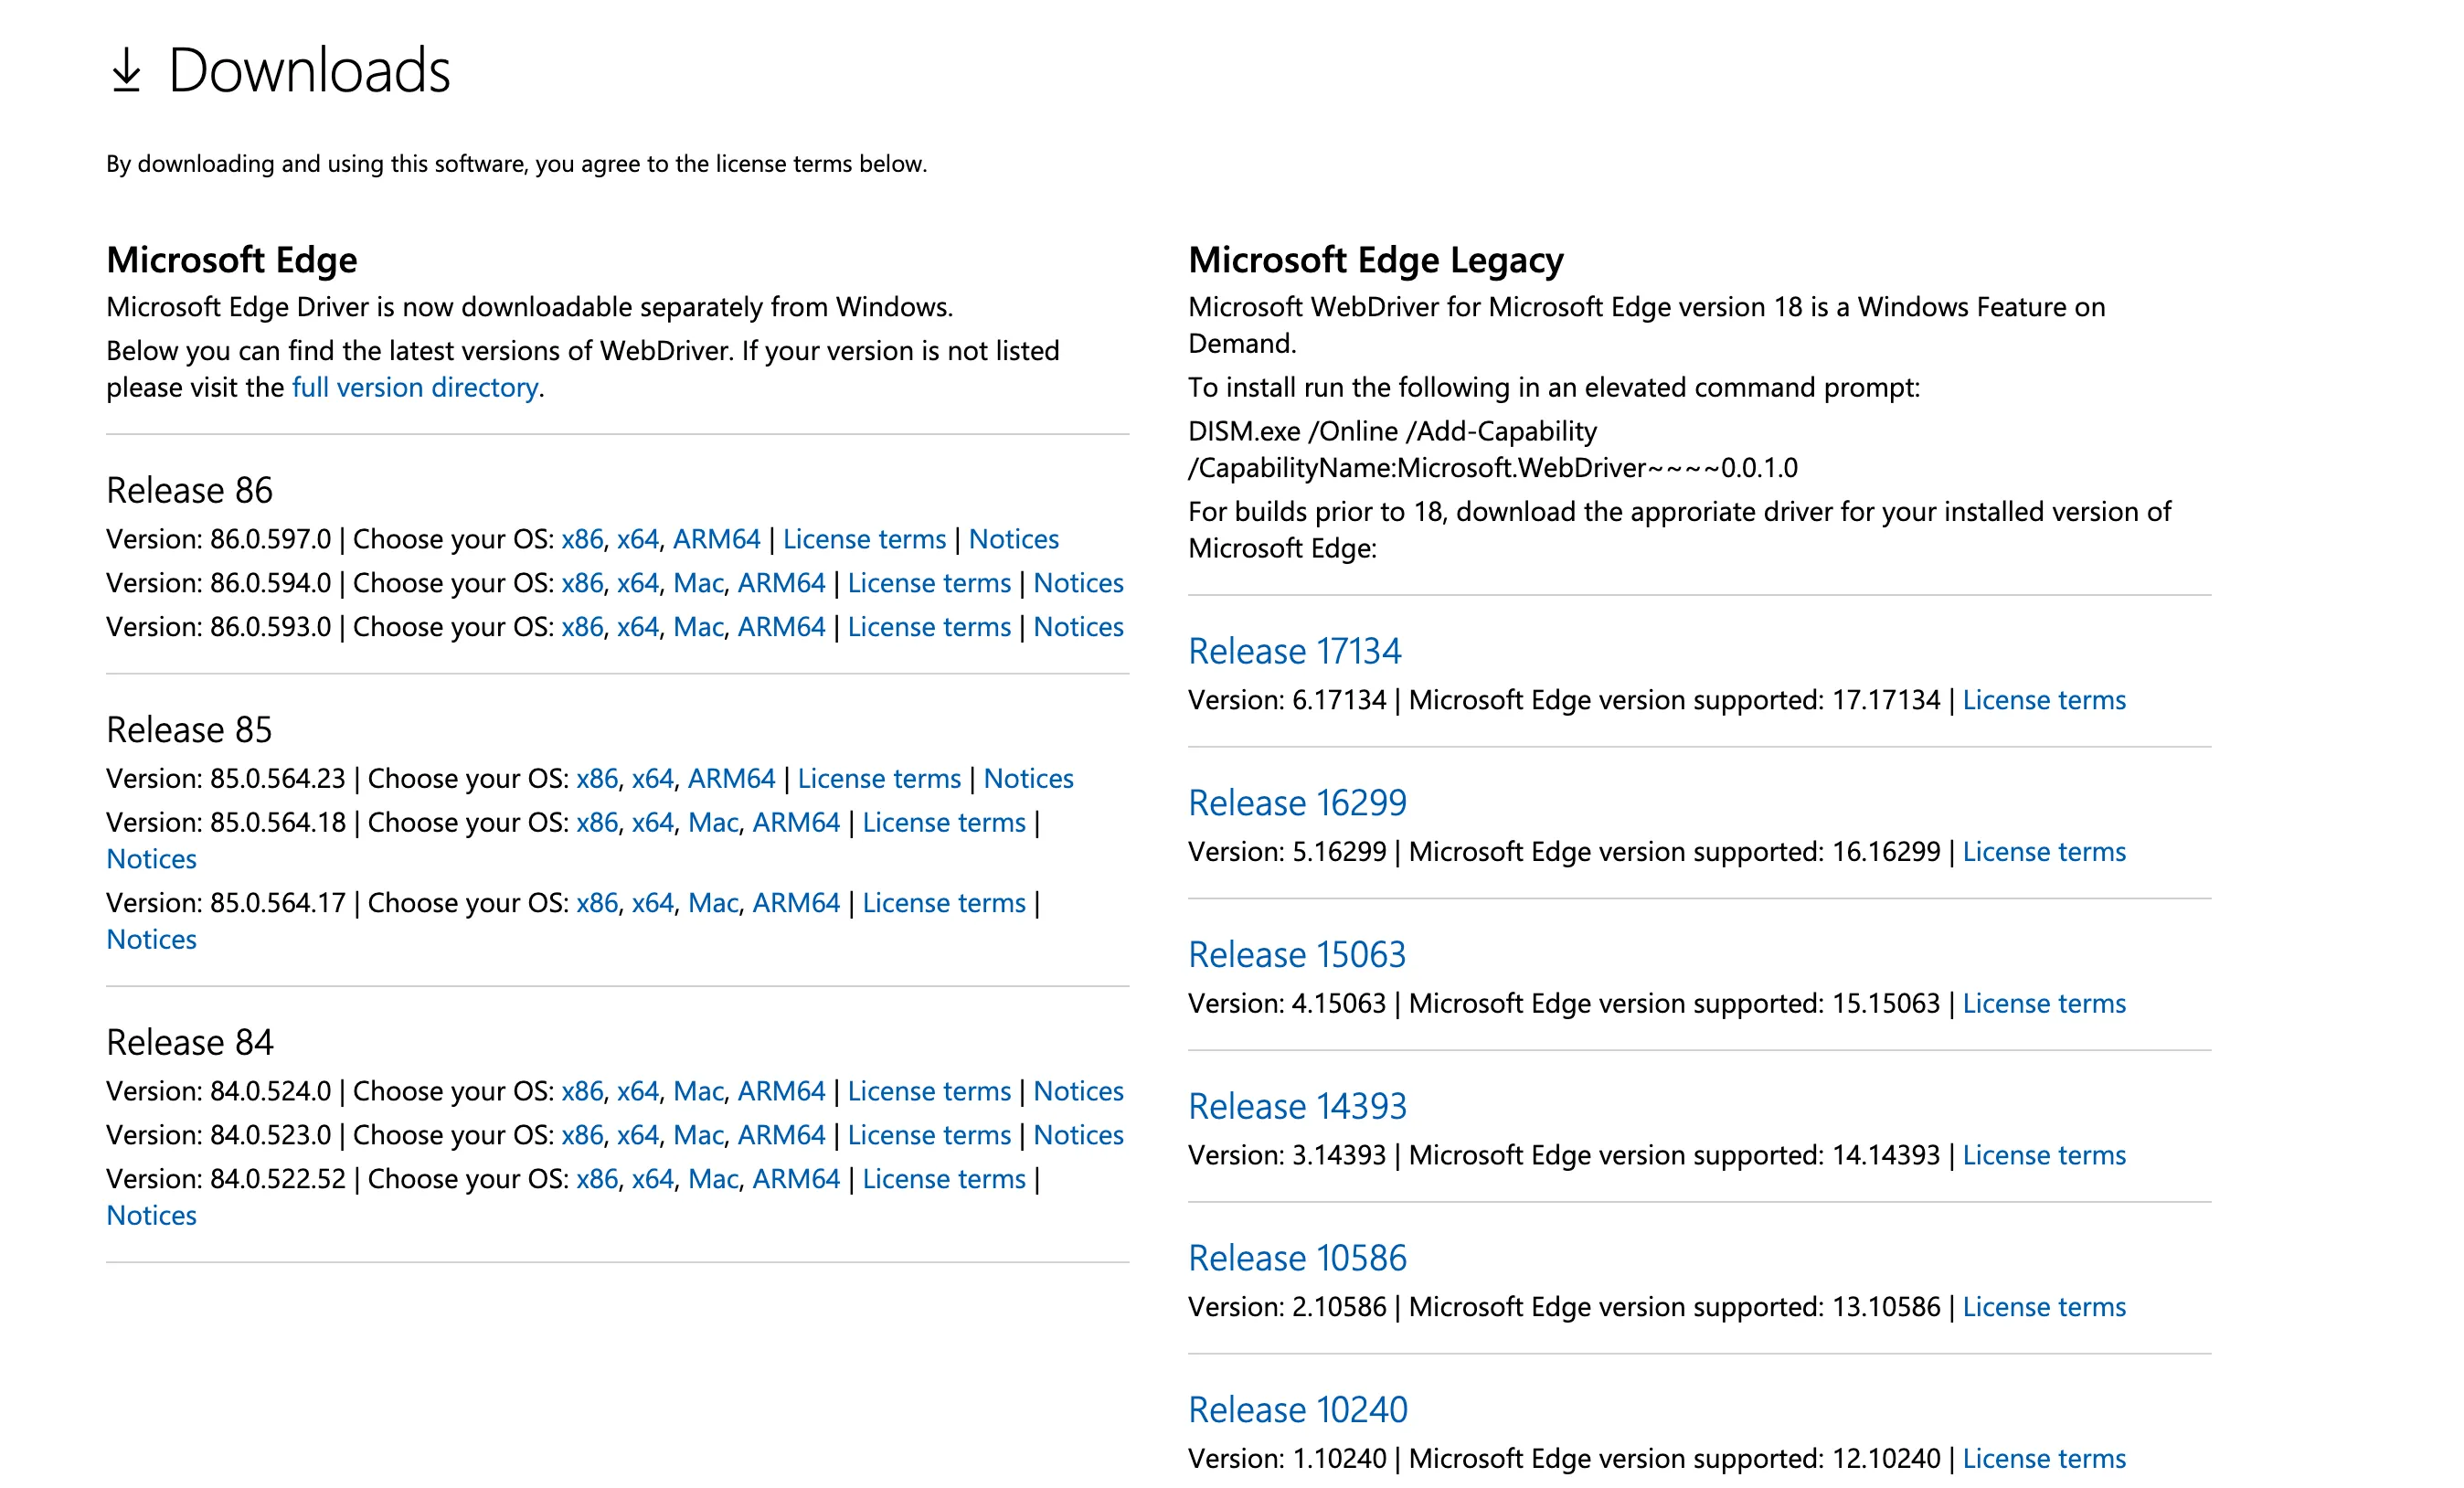Open License terms for version 1.10240
Viewport: 2464px width, 1488px height.
click(2044, 1459)
